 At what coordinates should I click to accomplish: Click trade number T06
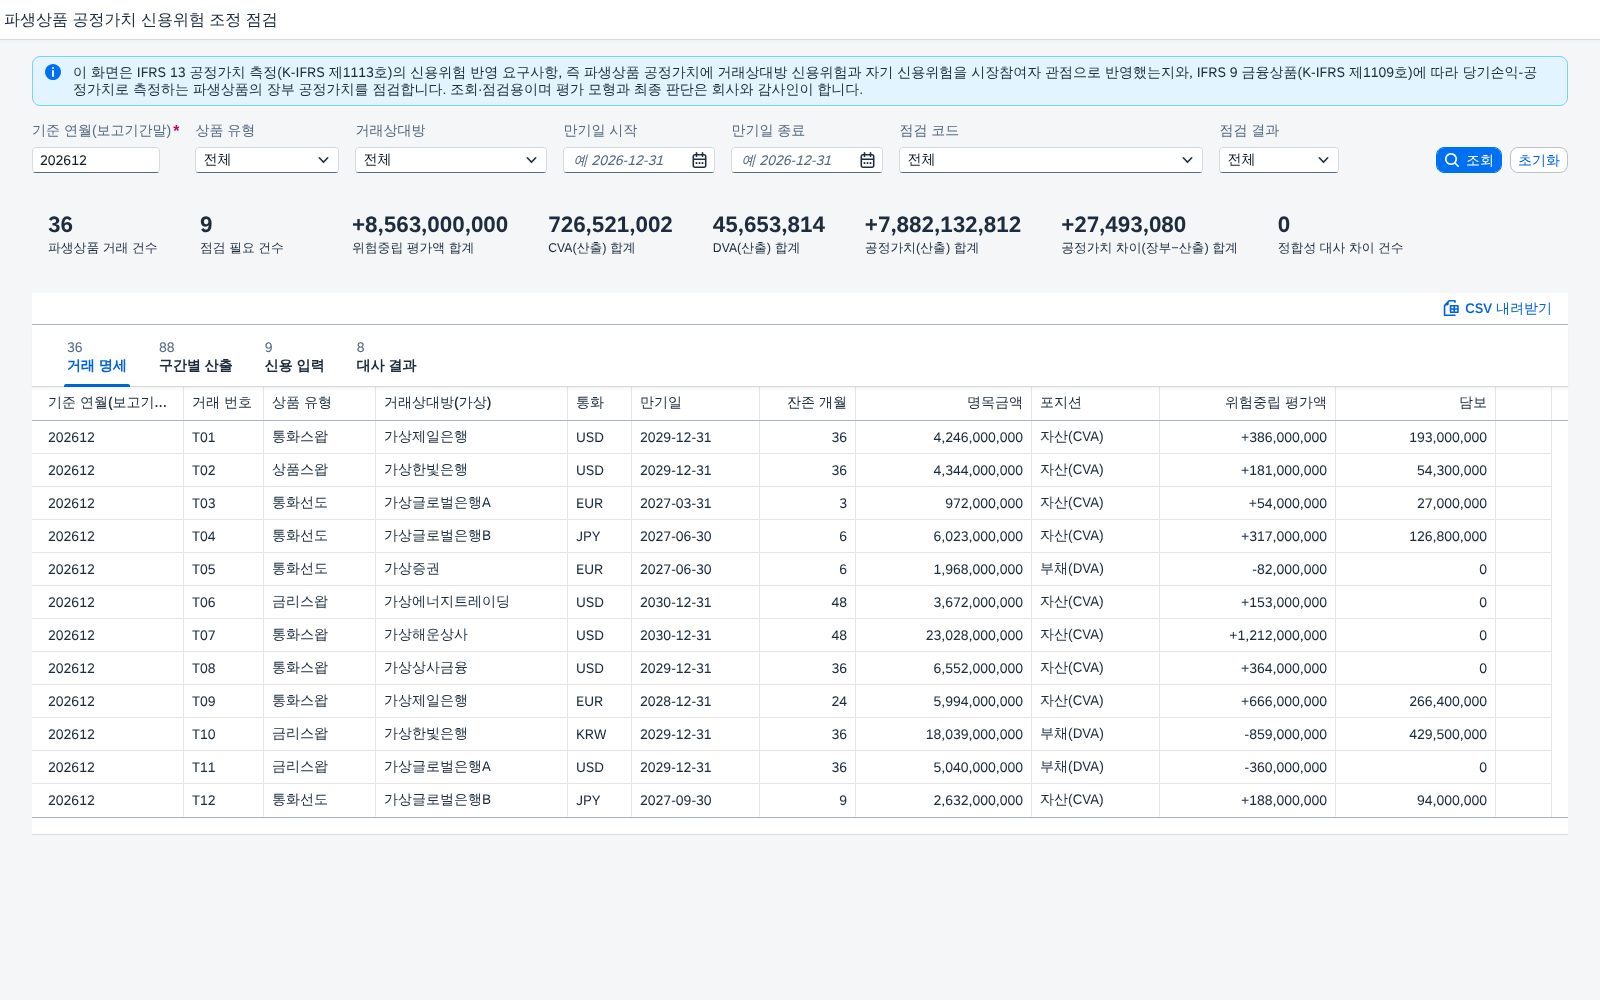tap(204, 602)
